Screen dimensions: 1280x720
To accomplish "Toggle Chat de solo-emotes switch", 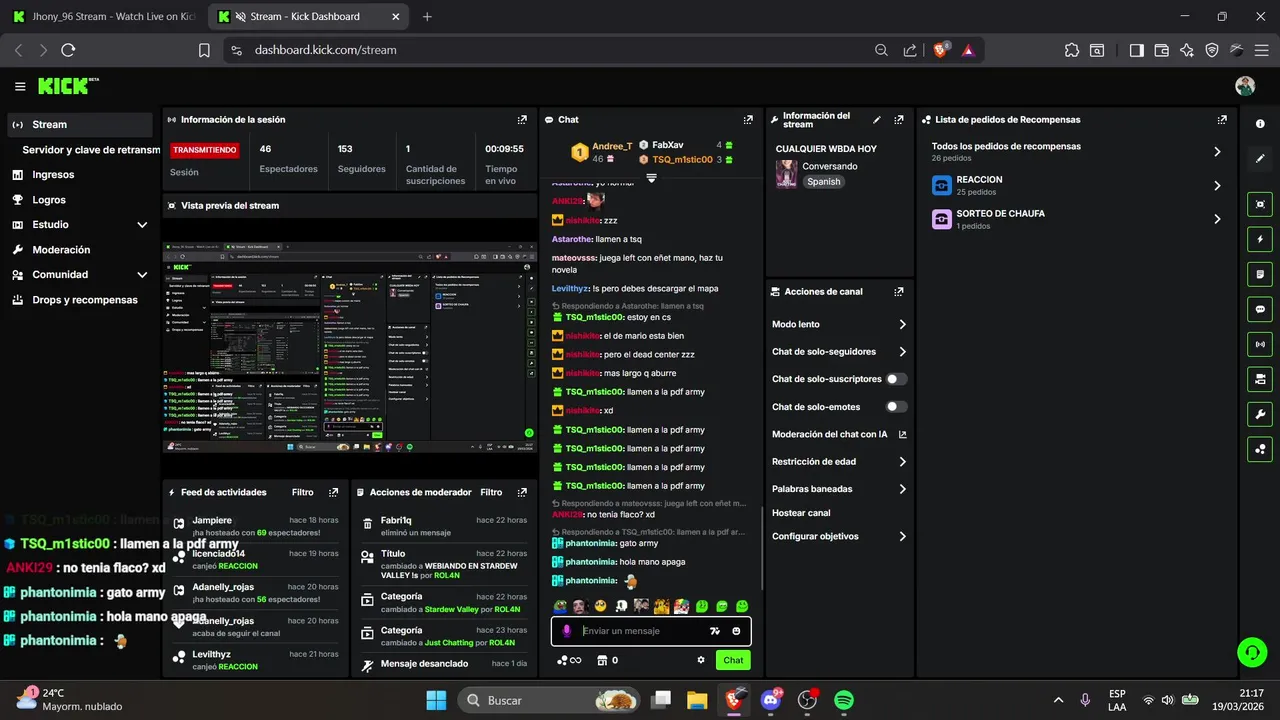I will point(897,407).
